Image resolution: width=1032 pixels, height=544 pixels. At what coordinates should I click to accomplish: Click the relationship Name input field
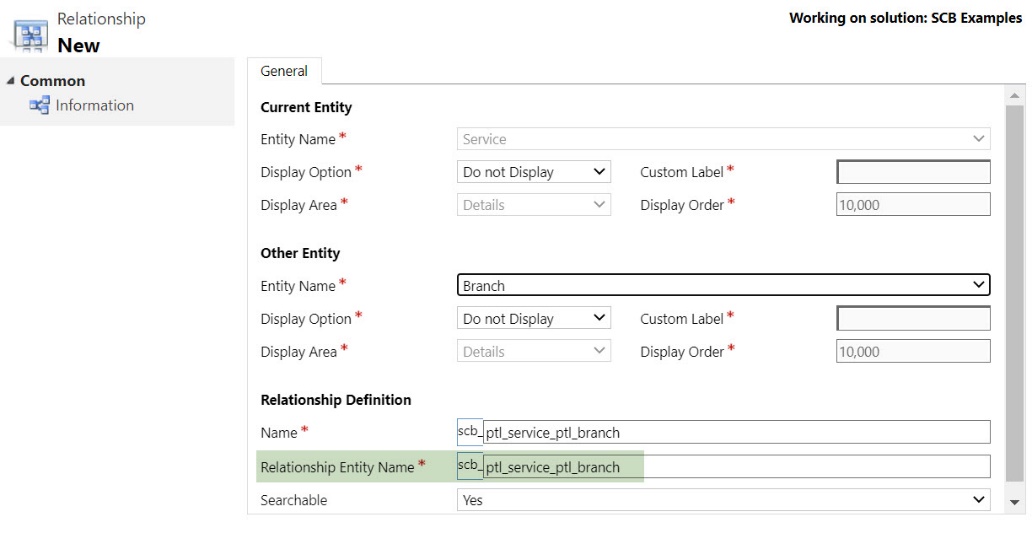click(x=736, y=432)
